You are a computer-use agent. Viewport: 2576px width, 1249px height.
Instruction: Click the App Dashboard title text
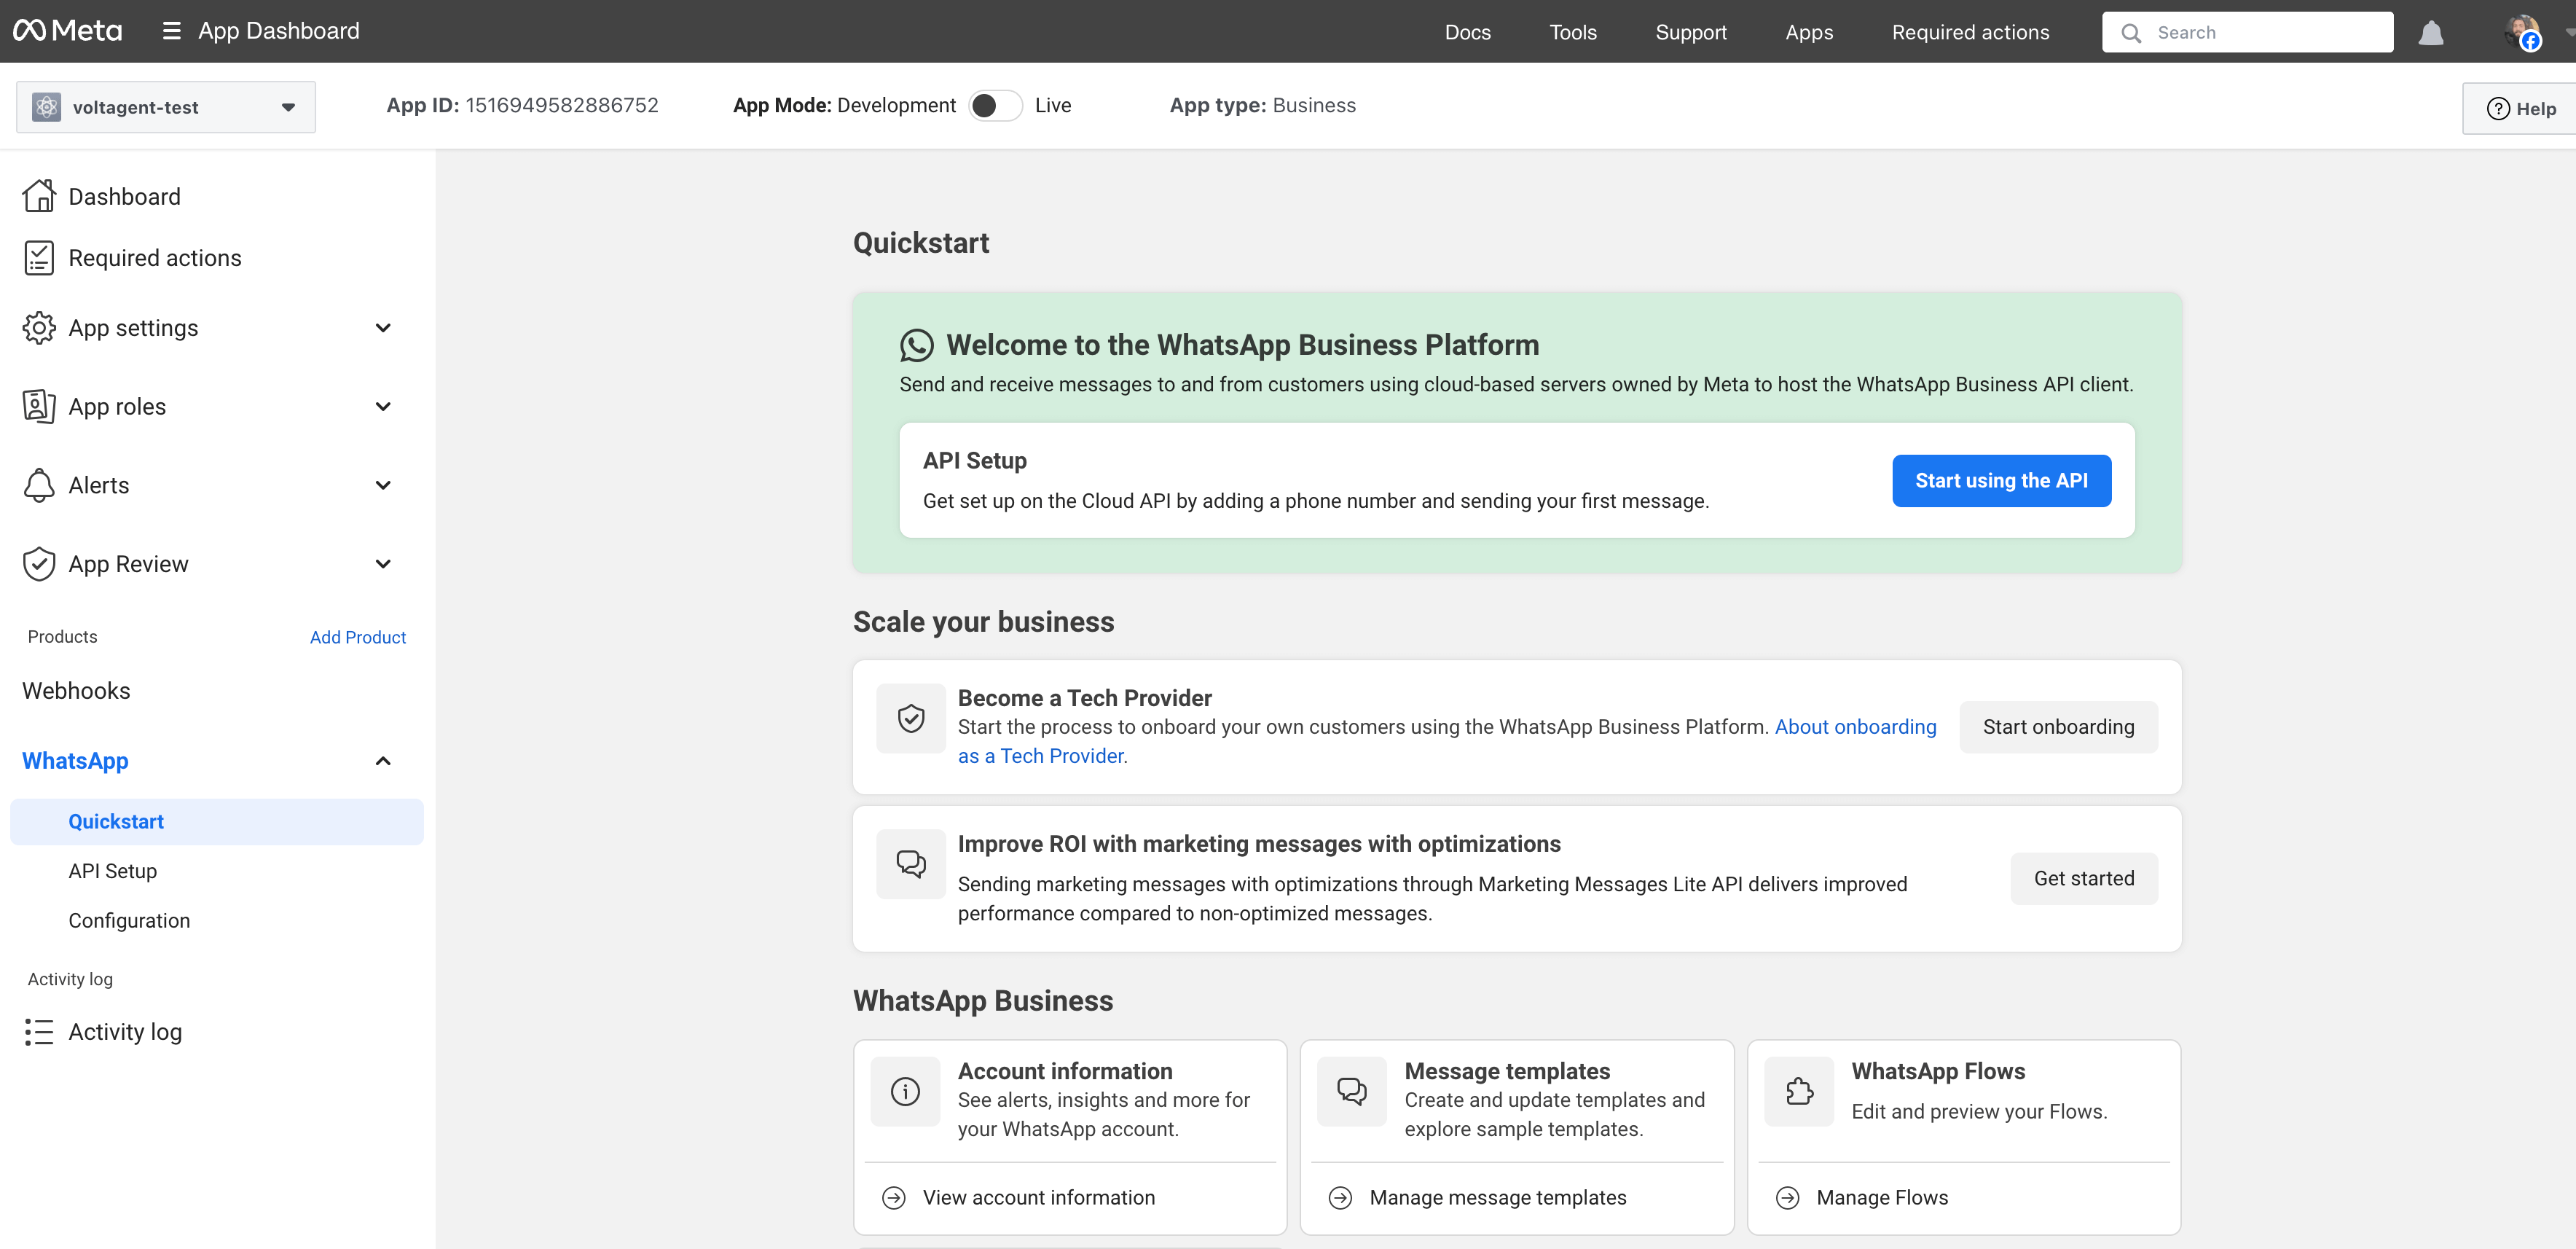[x=279, y=31]
